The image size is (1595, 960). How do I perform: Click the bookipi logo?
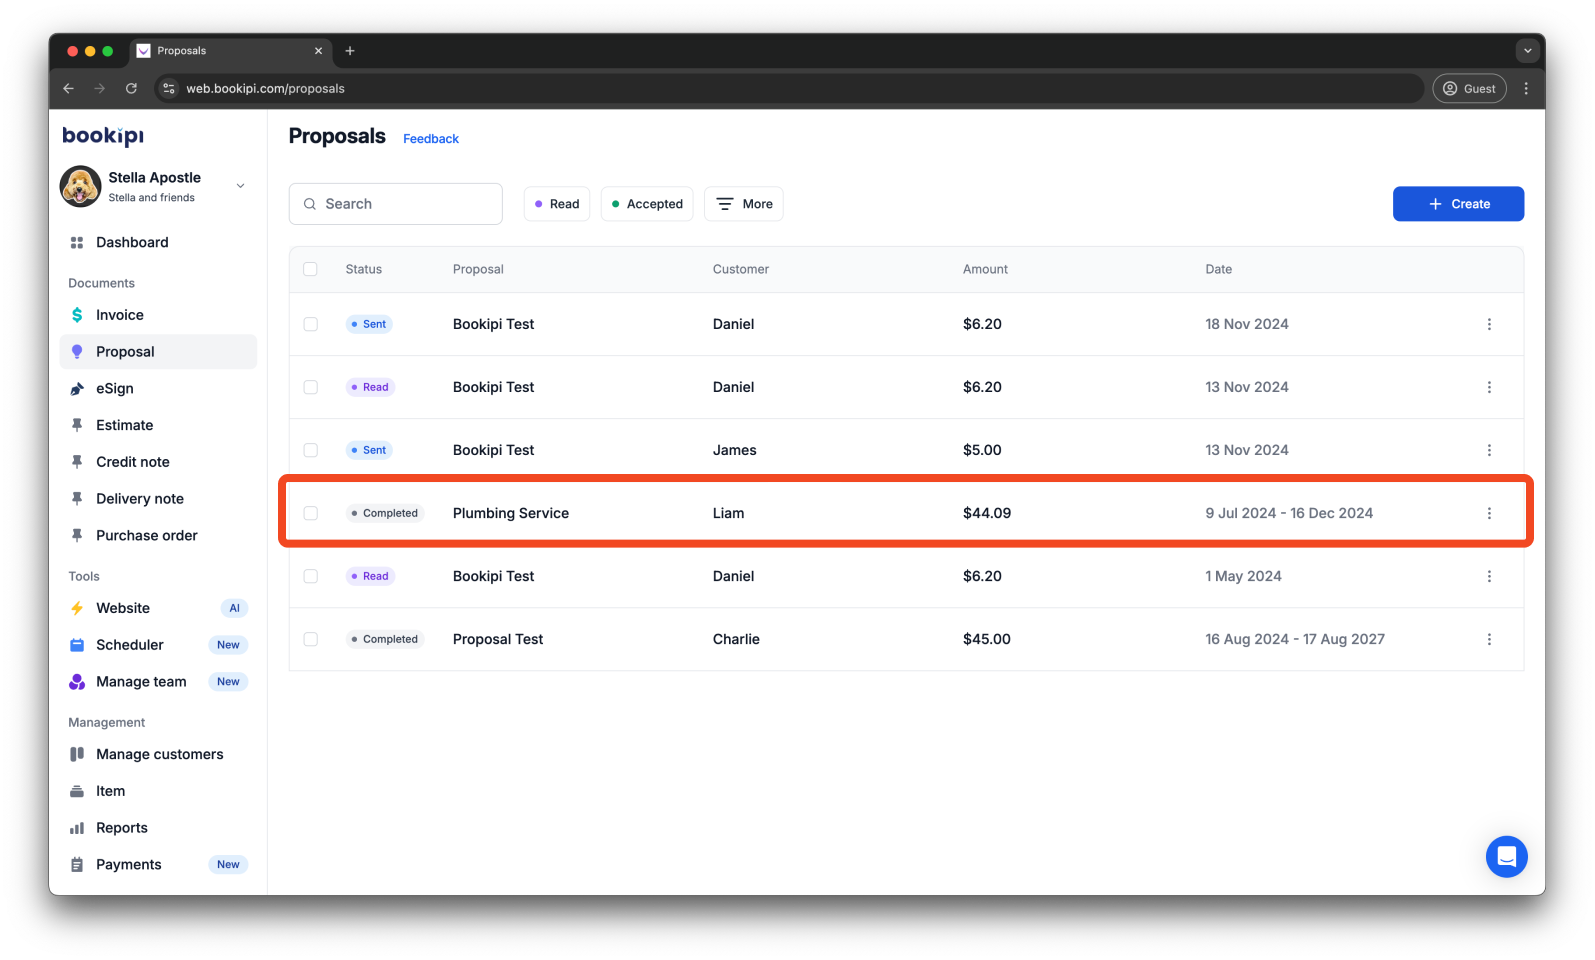coord(103,136)
